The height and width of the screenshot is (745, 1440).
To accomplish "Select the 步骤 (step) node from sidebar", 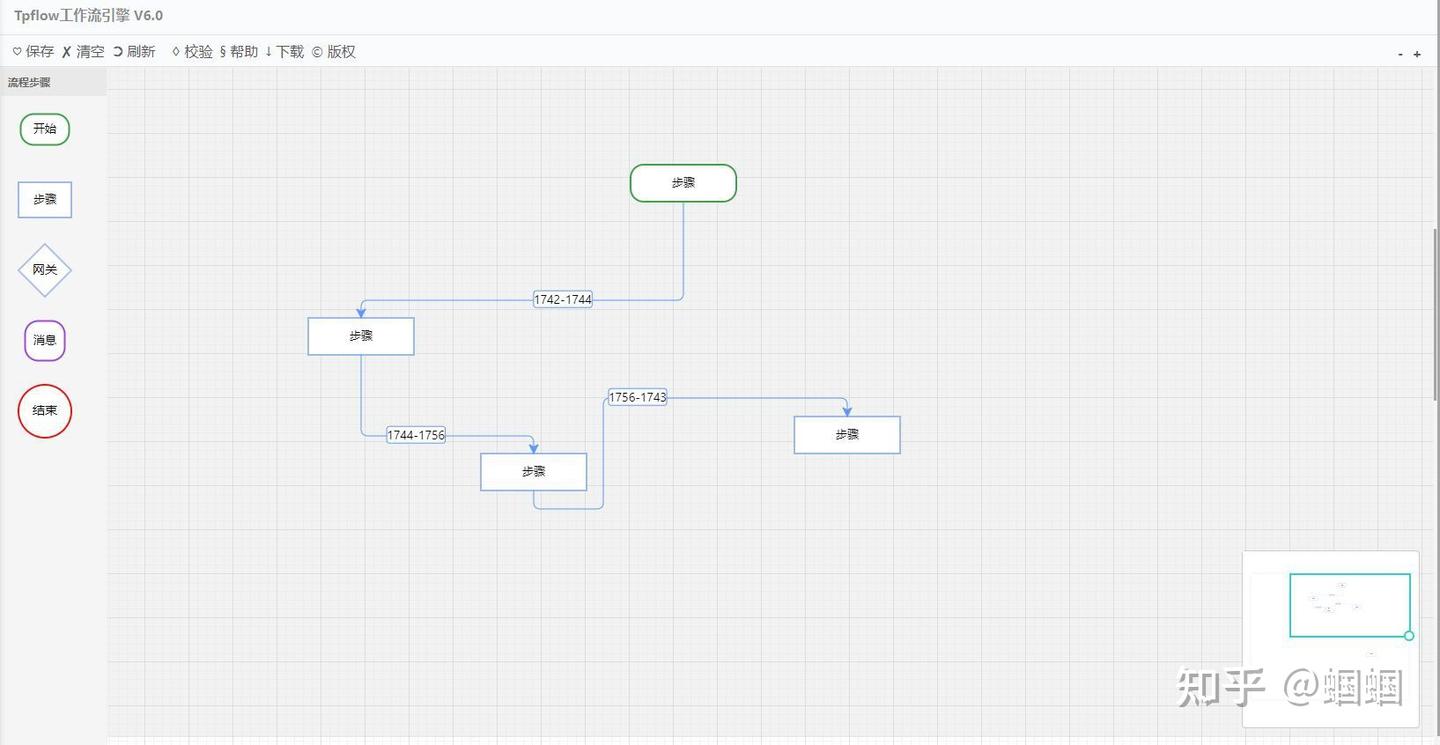I will click(44, 199).
